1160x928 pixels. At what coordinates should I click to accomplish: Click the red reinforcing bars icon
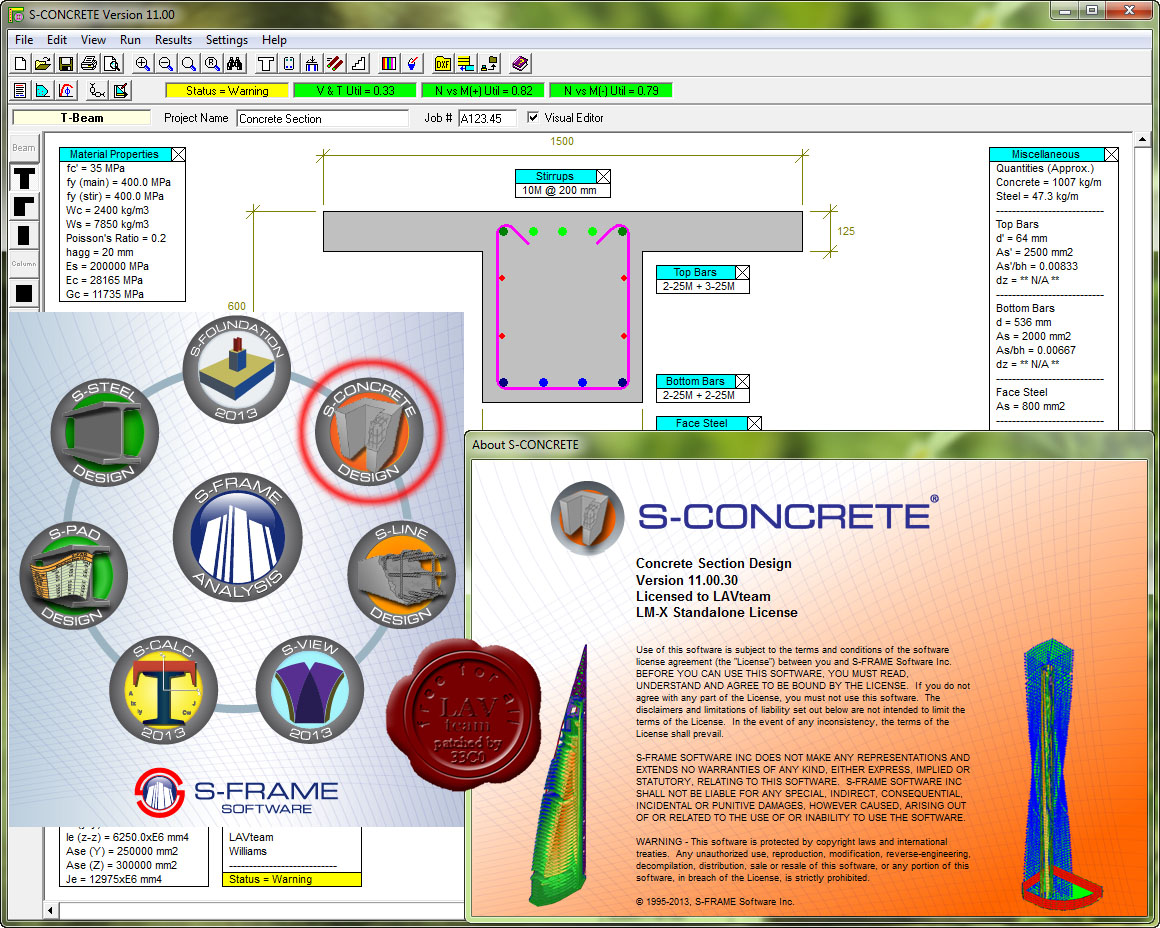click(334, 64)
